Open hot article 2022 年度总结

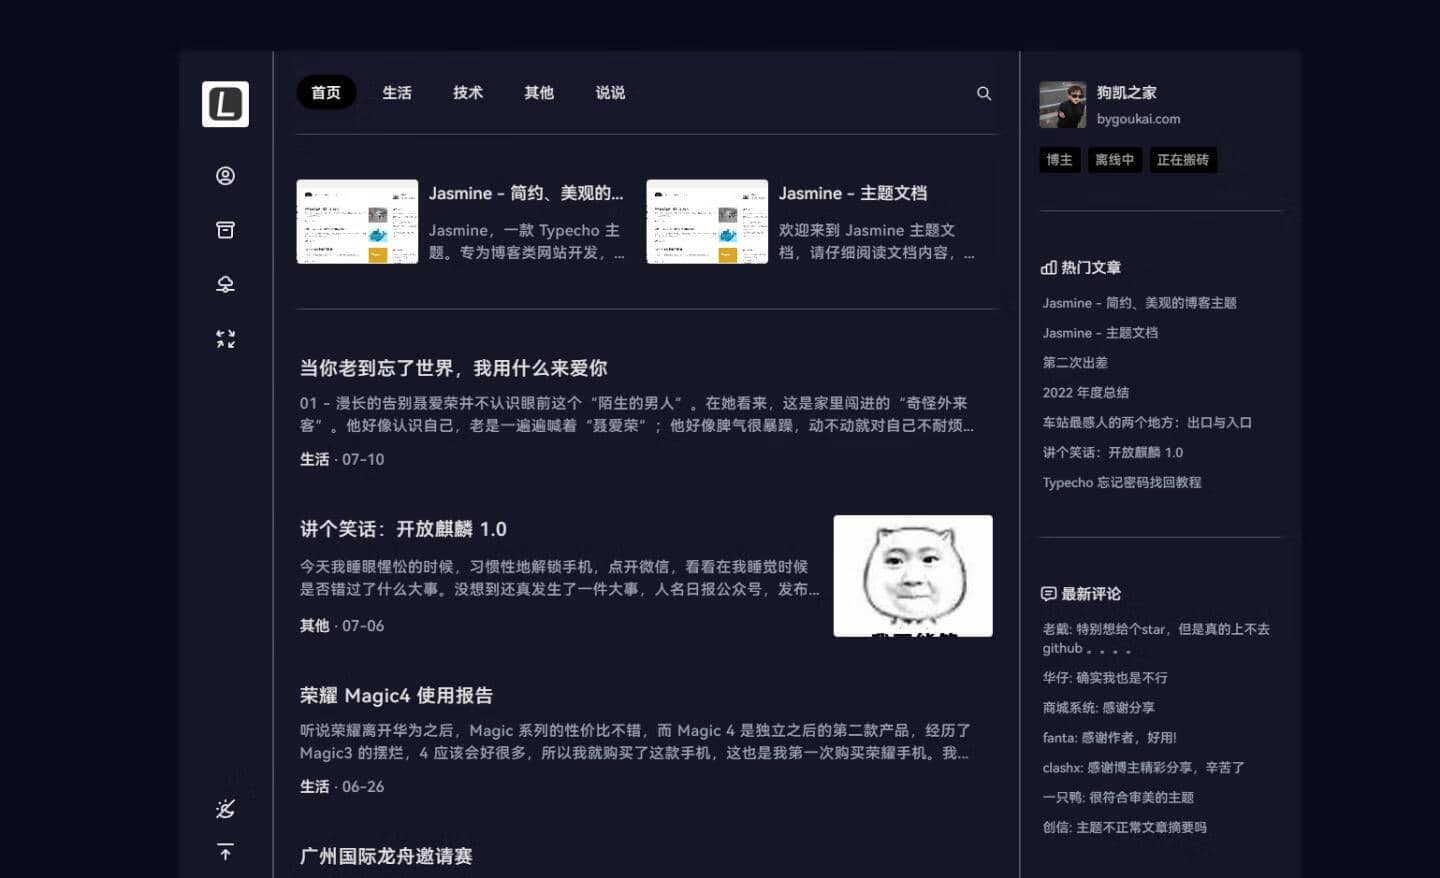[1086, 393]
